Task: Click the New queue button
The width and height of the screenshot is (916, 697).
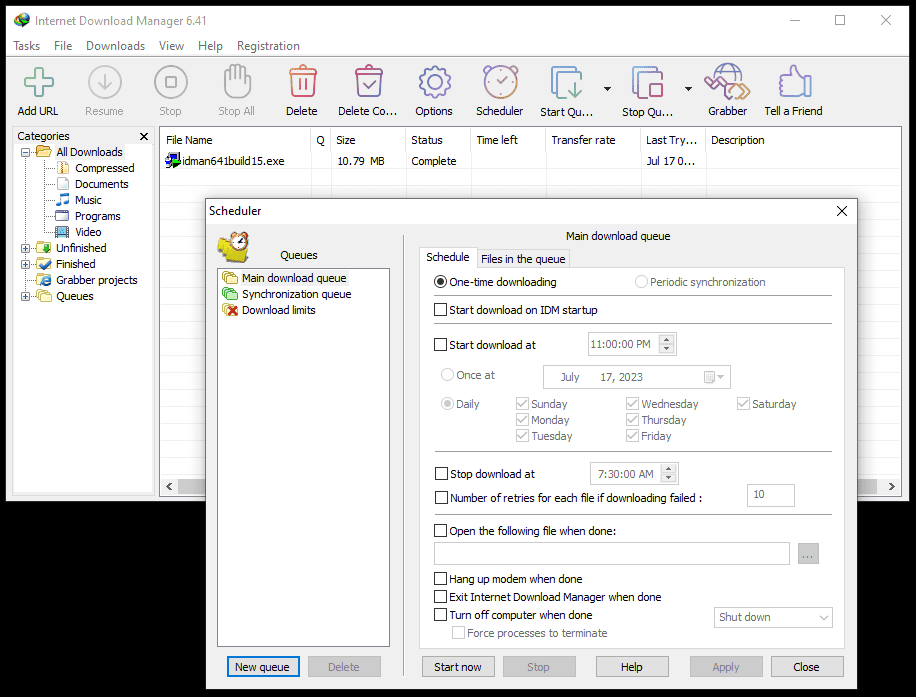Action: (263, 667)
